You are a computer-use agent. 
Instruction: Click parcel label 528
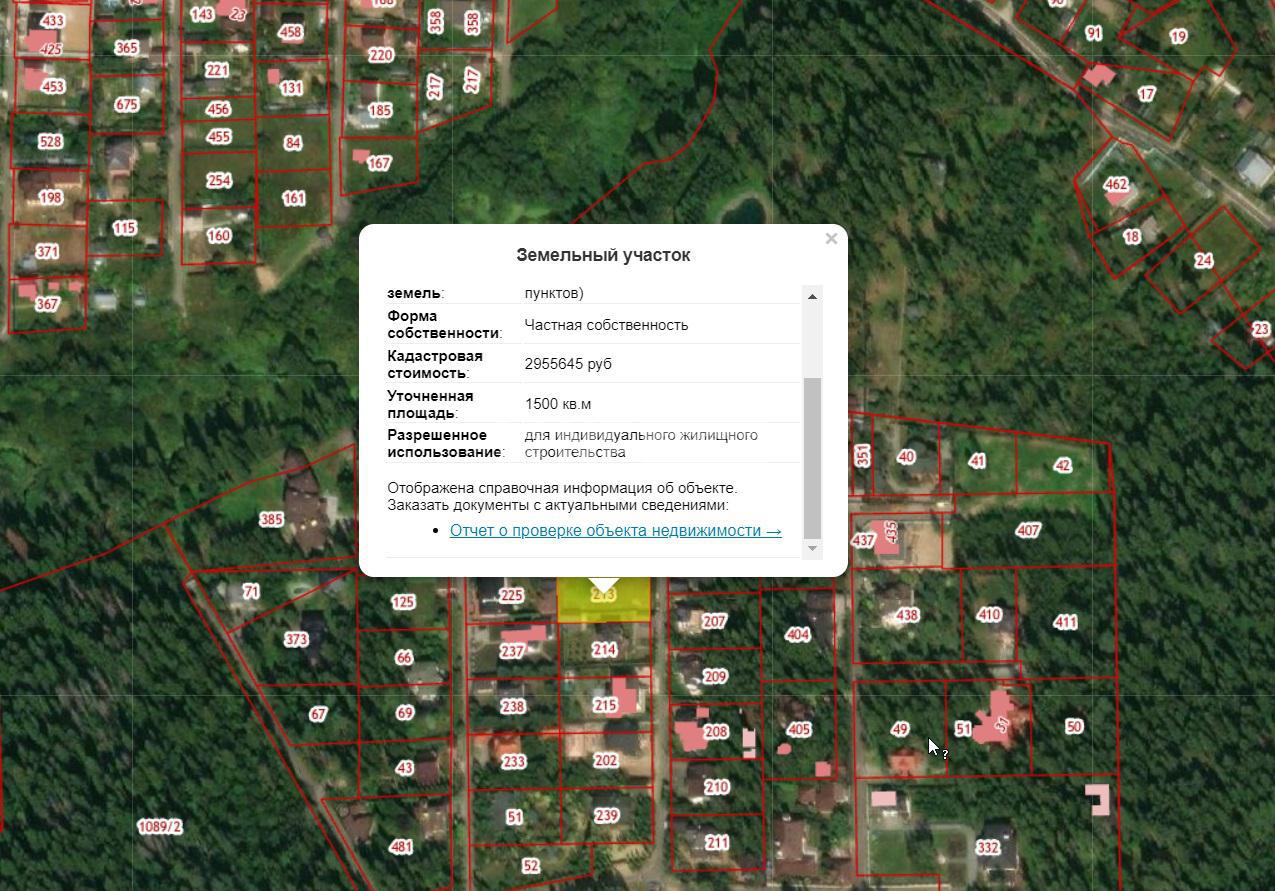point(50,142)
